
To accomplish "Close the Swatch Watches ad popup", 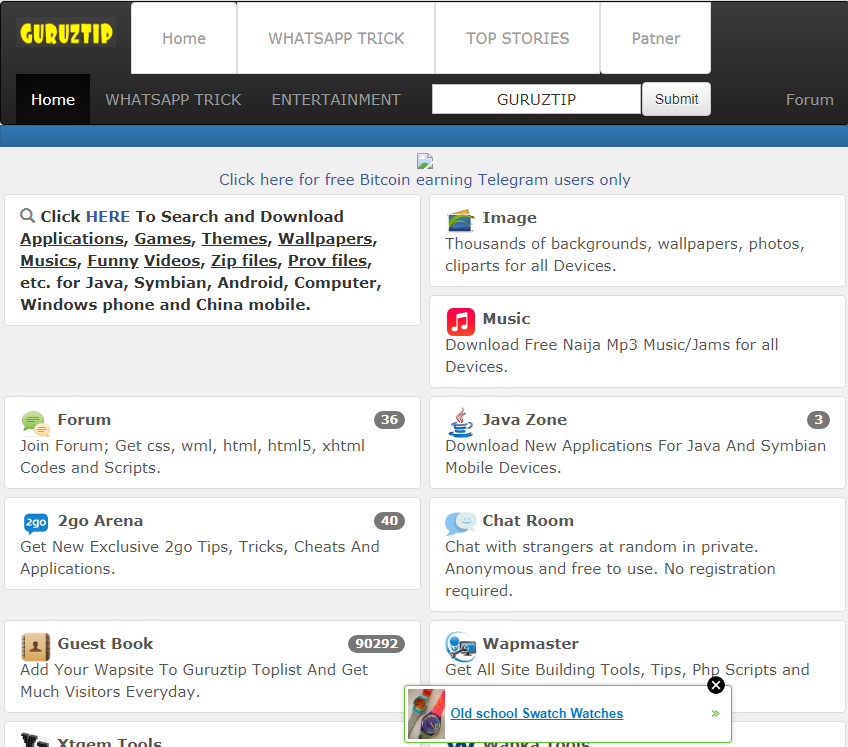I will (x=716, y=685).
